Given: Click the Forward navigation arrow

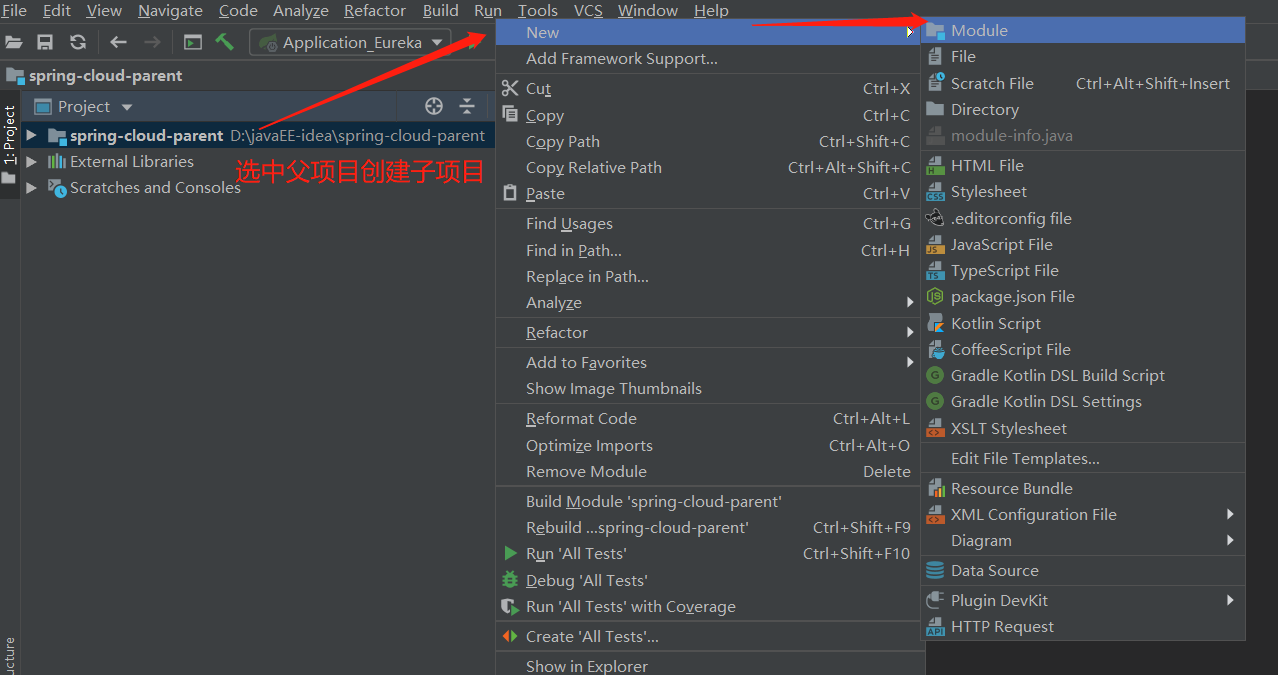Looking at the screenshot, I should (x=151, y=42).
